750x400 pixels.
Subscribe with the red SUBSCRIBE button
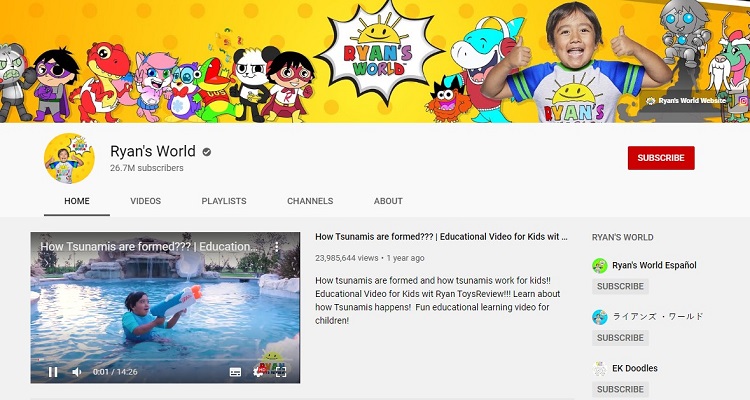coord(661,158)
